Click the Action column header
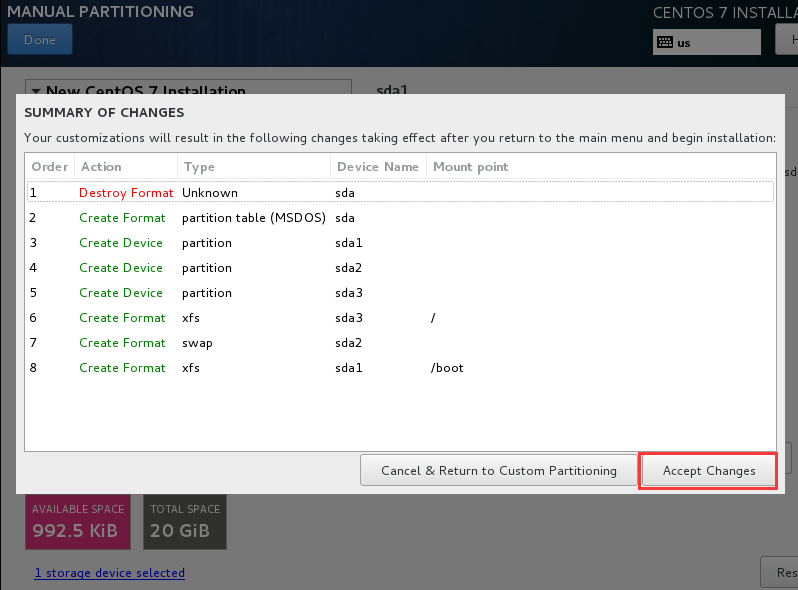798x590 pixels. (x=126, y=167)
